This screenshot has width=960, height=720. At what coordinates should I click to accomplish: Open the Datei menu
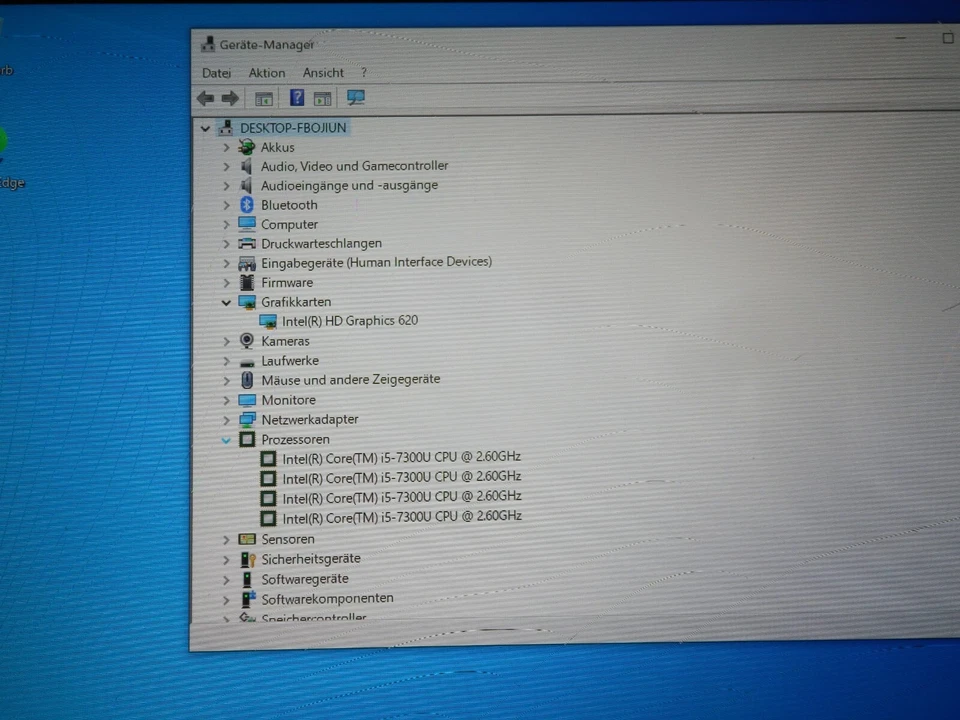pos(217,73)
